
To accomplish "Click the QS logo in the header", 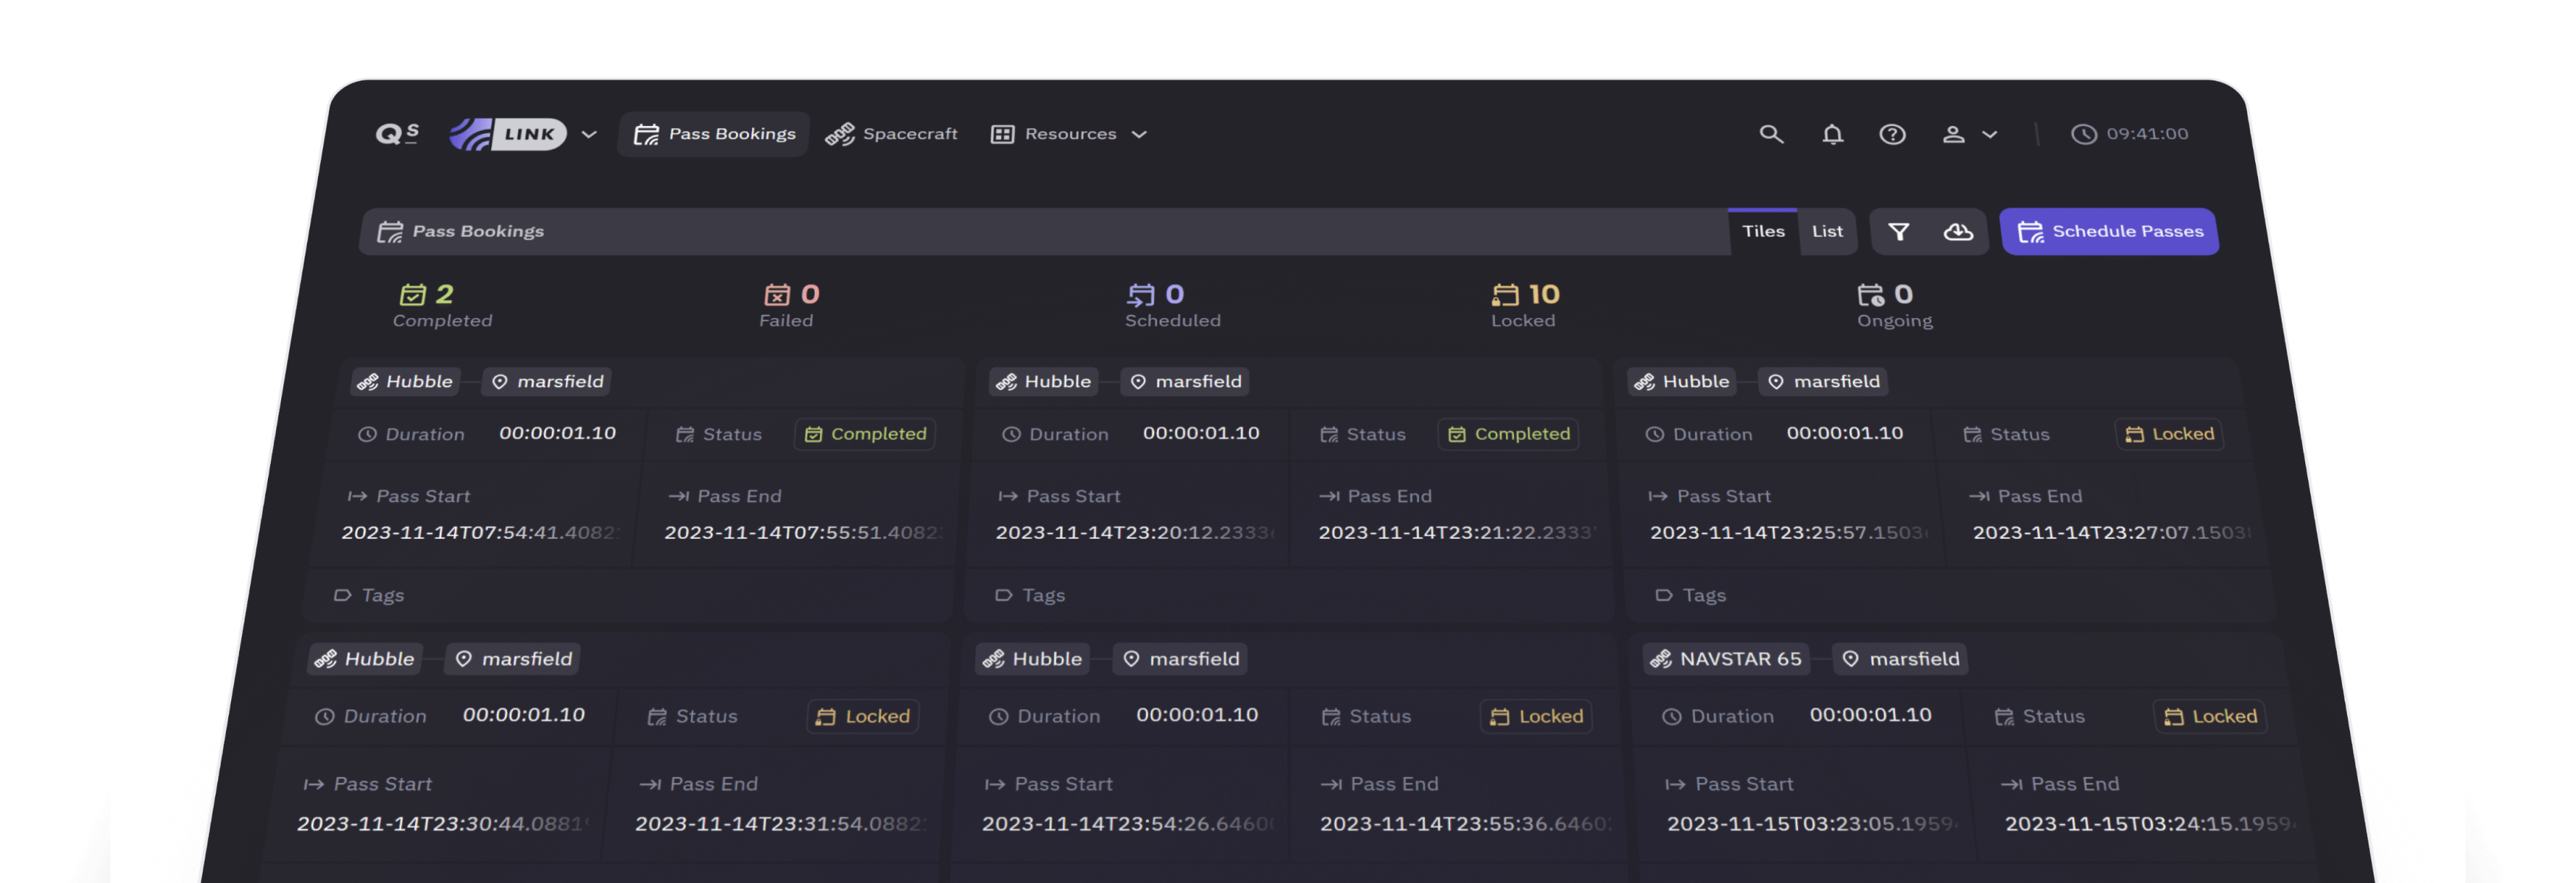I will coord(397,134).
